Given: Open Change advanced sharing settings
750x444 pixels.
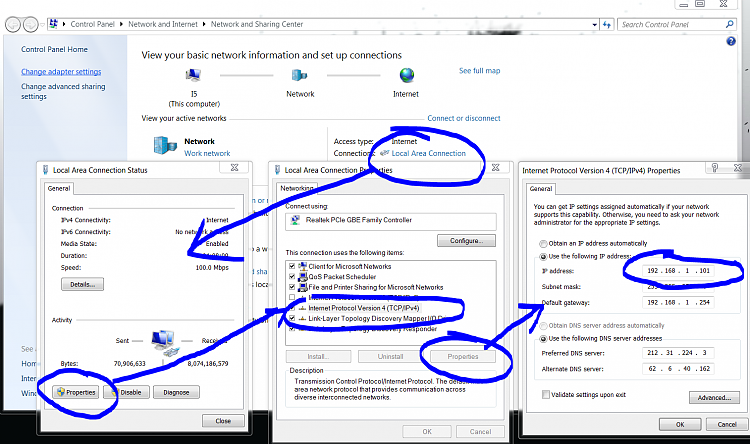Looking at the screenshot, I should click(x=63, y=91).
